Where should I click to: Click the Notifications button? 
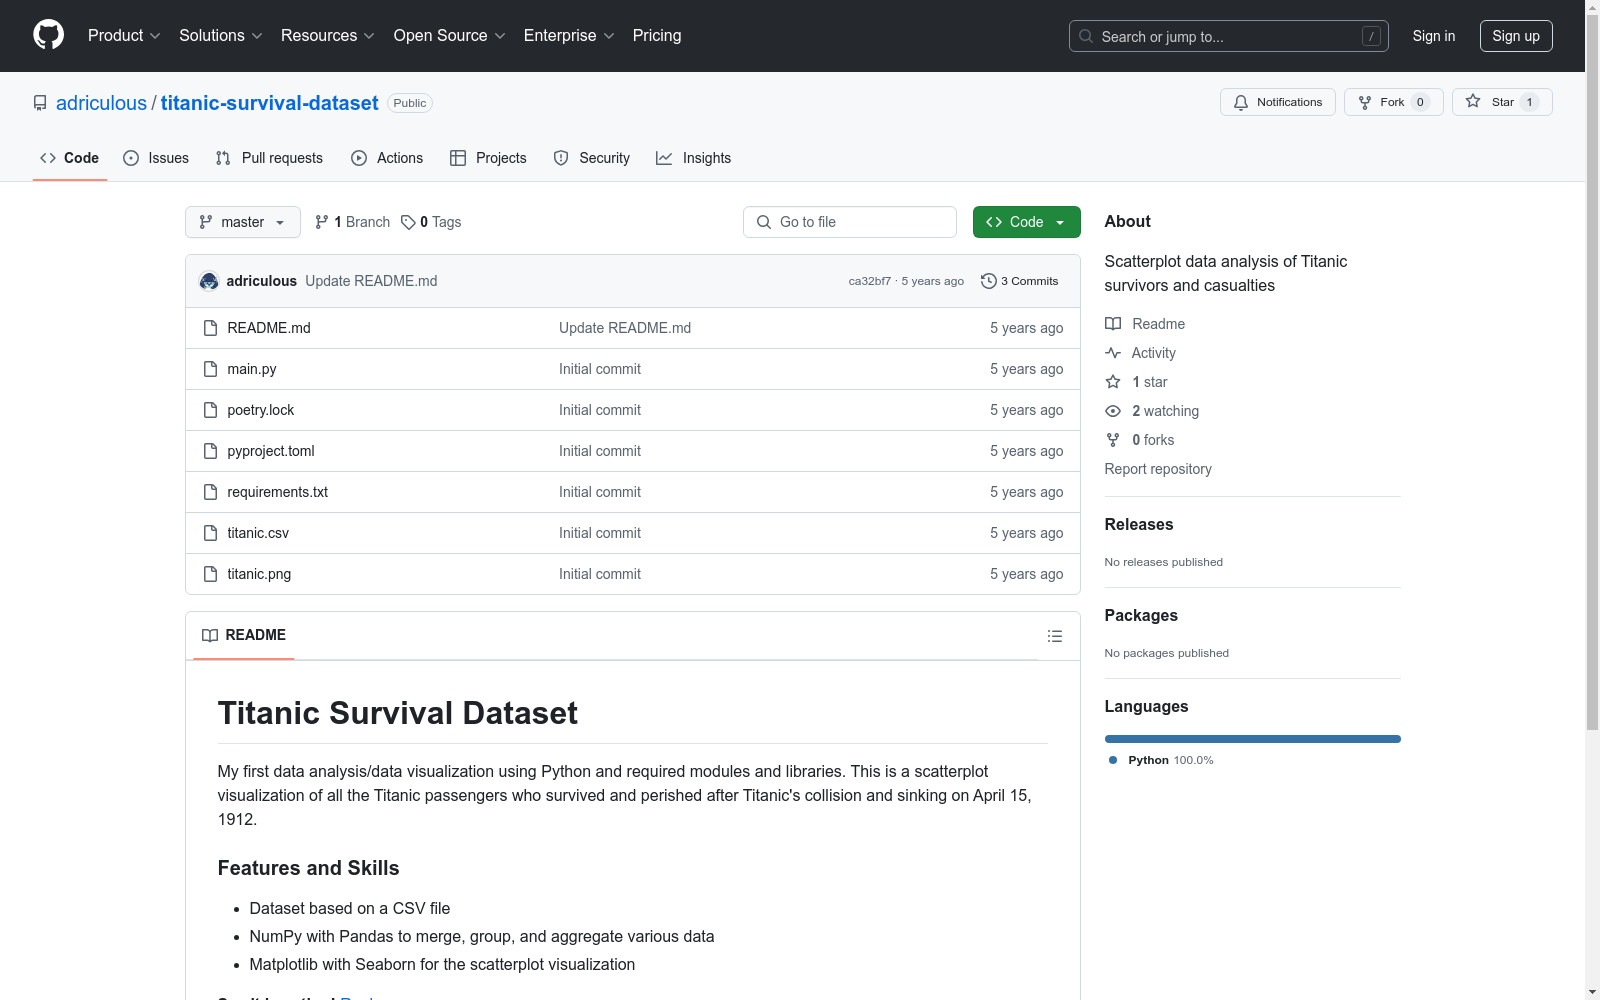[x=1278, y=102]
